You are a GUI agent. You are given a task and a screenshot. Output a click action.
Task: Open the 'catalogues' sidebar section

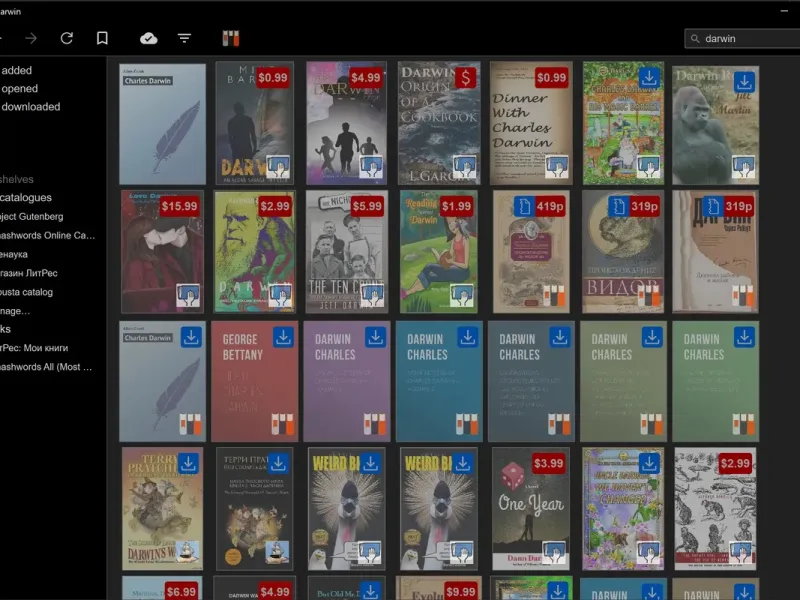click(x=26, y=197)
